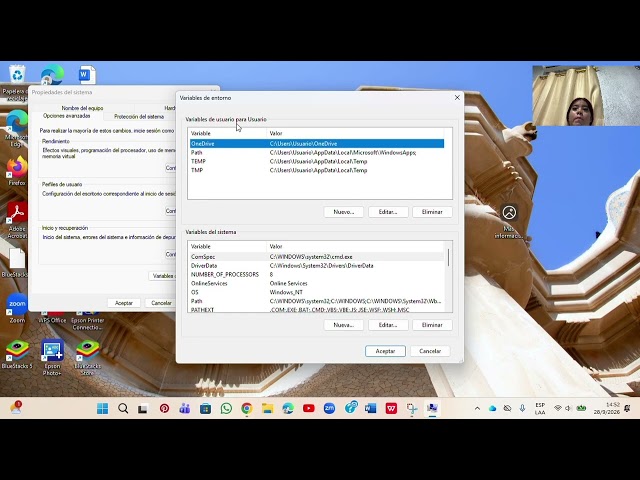Select the TMP user variable row
The width and height of the screenshot is (640, 480).
point(317,170)
